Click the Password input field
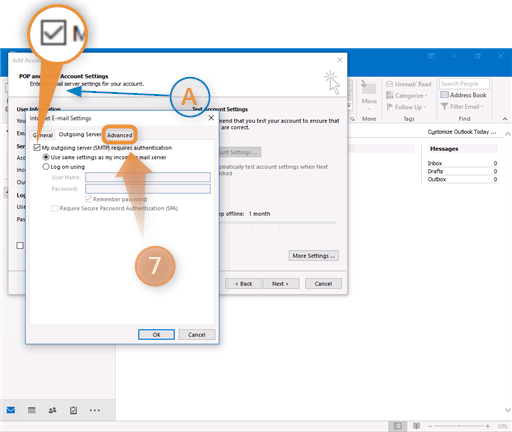 148,189
